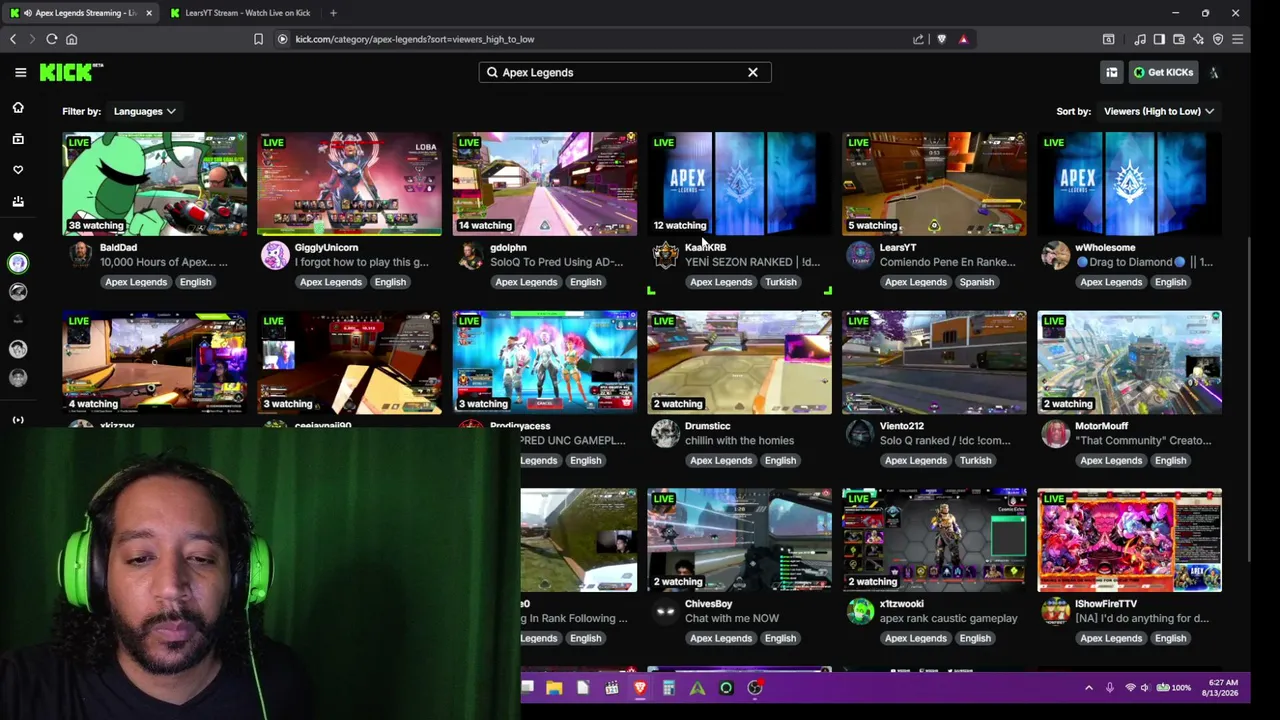Reload the current page
This screenshot has height=720, width=1280.
coord(52,39)
